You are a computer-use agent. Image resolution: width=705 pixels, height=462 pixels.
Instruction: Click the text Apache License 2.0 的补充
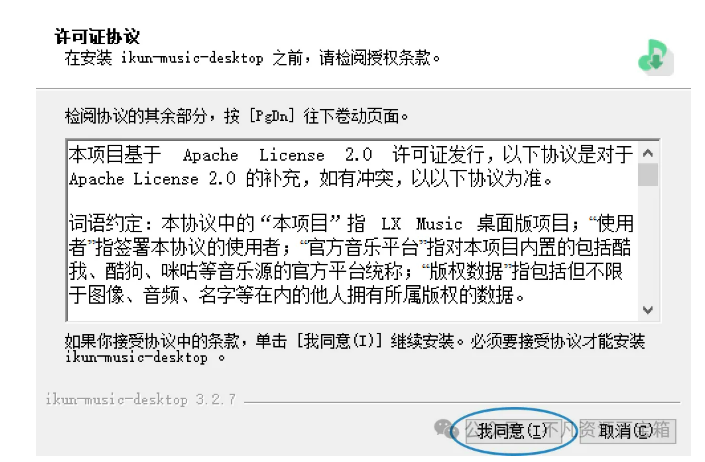[185, 179]
